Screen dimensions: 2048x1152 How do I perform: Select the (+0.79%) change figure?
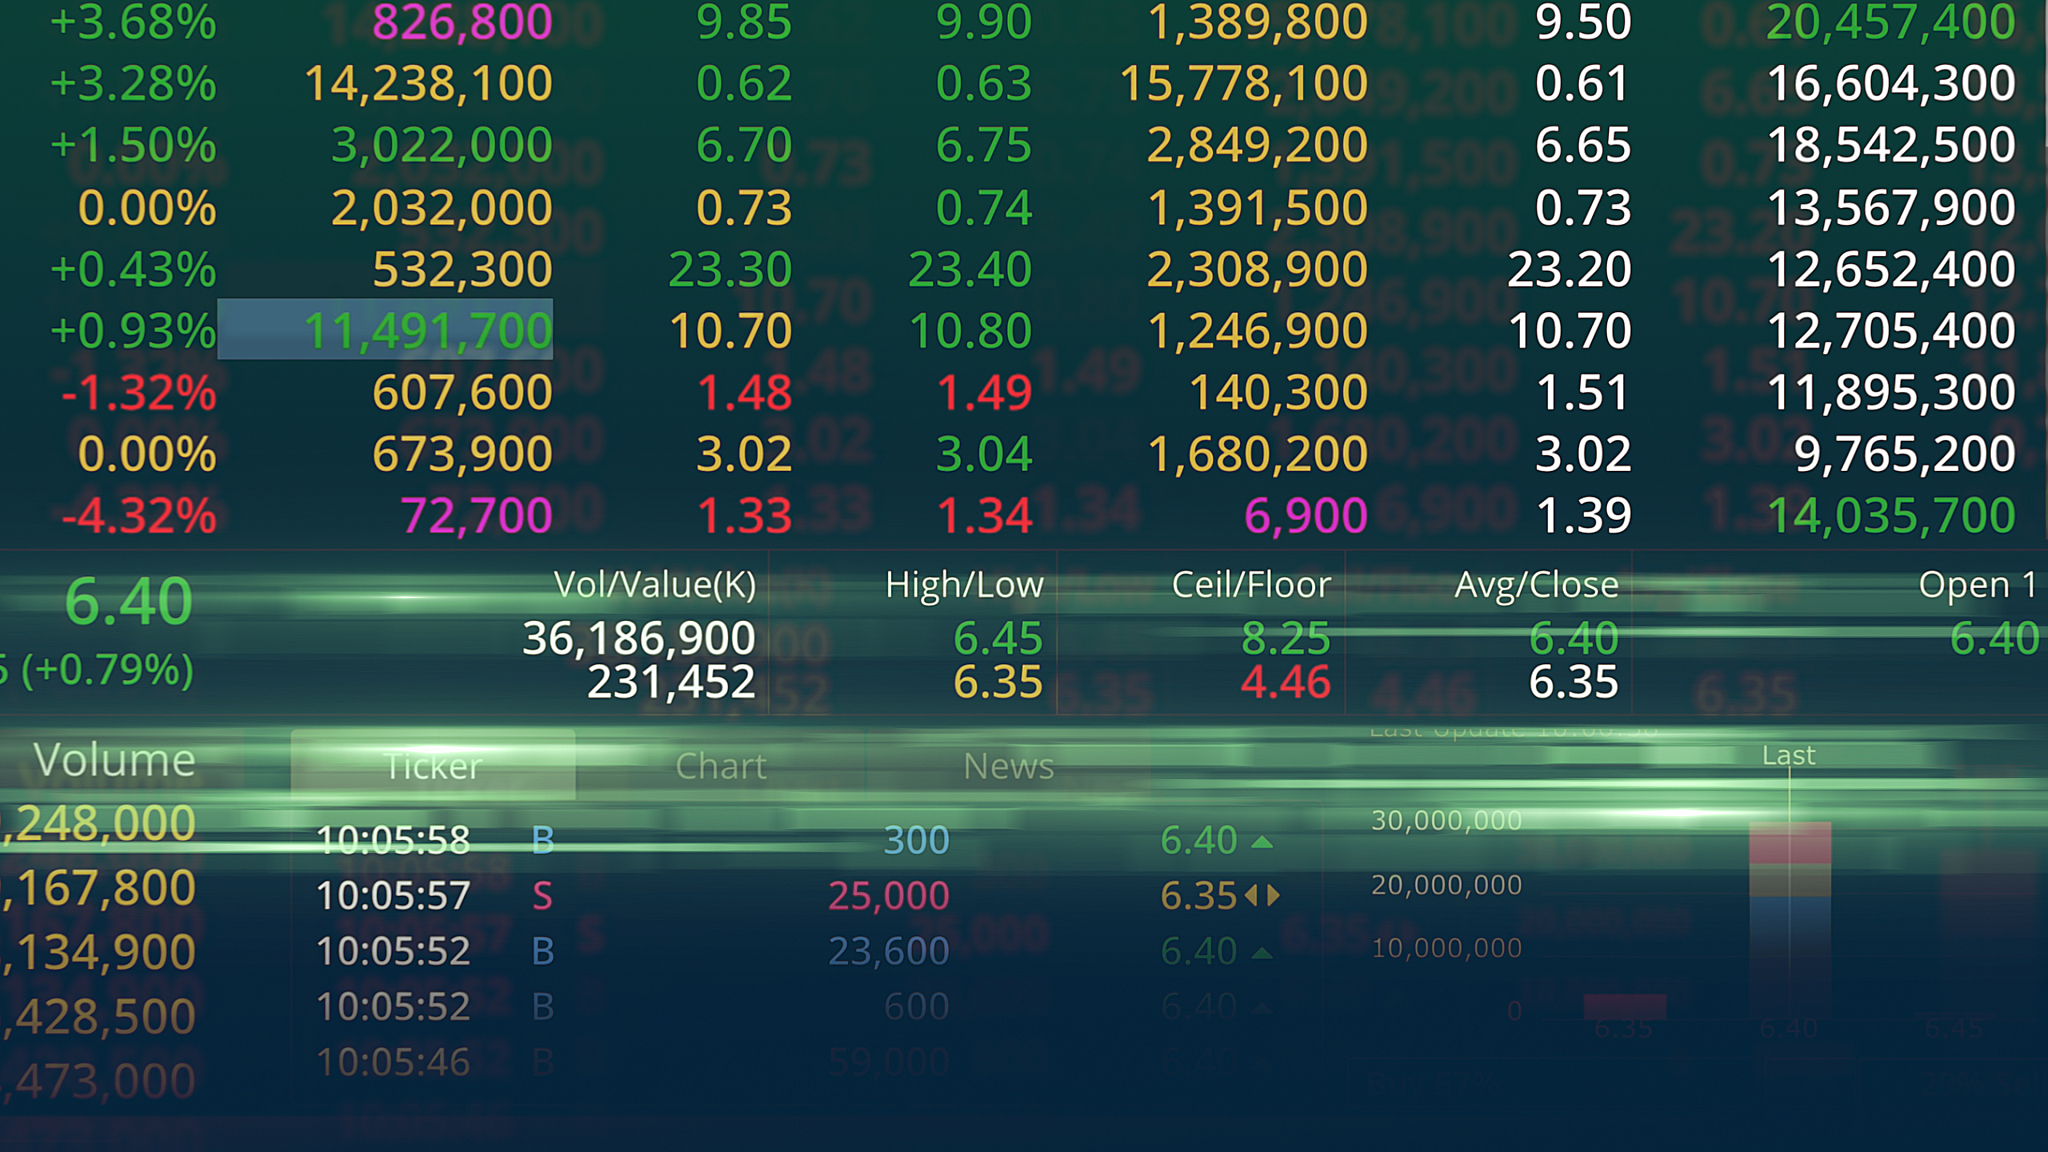[x=107, y=670]
